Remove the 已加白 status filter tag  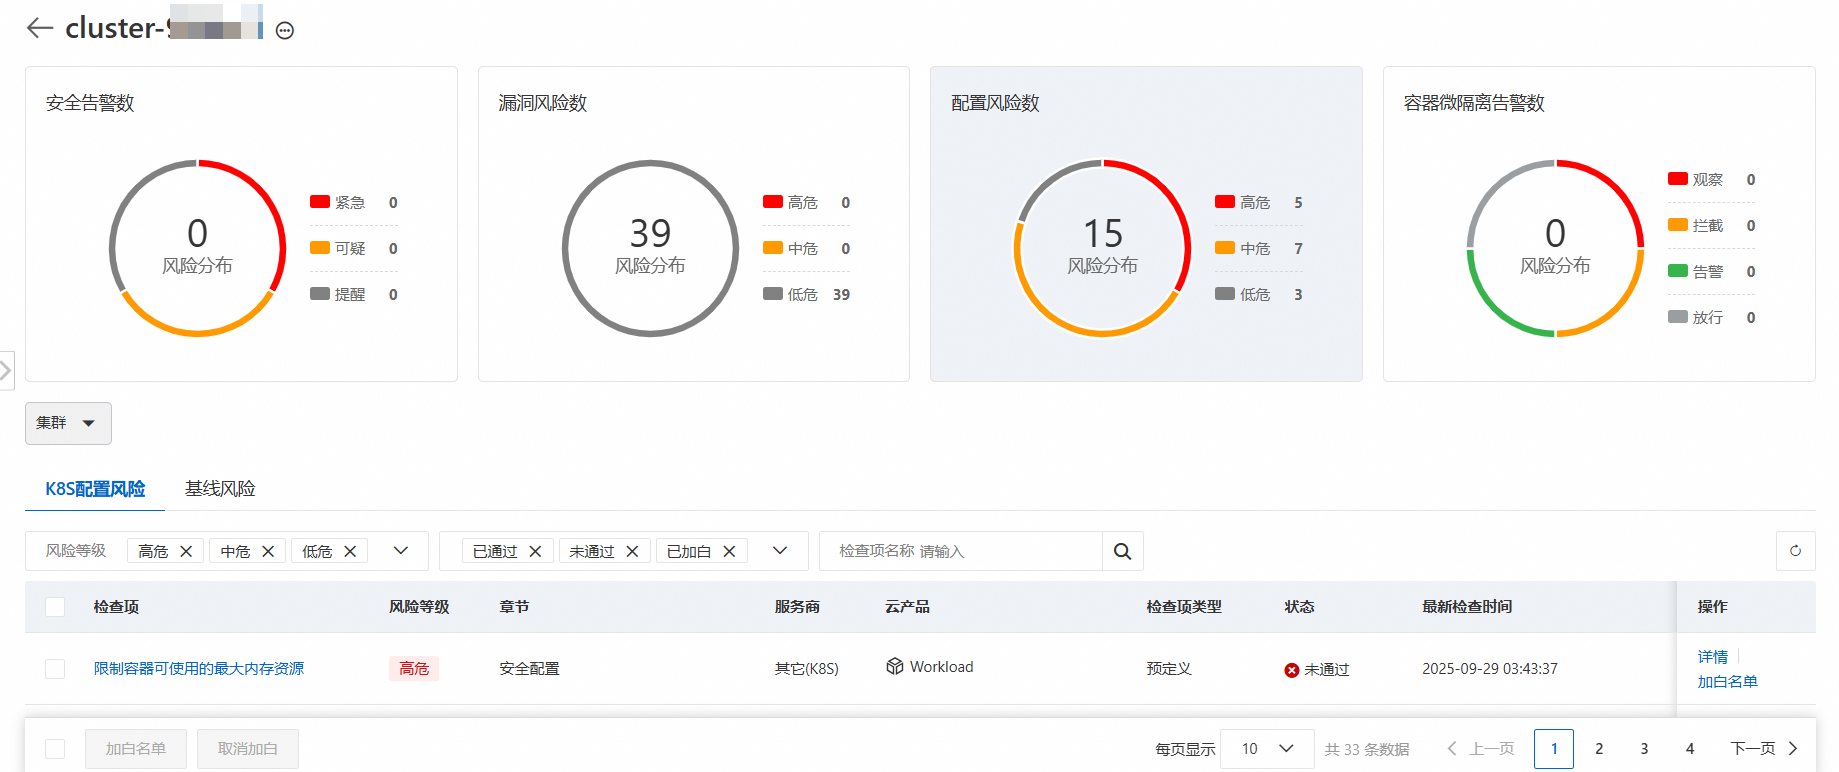(x=729, y=551)
